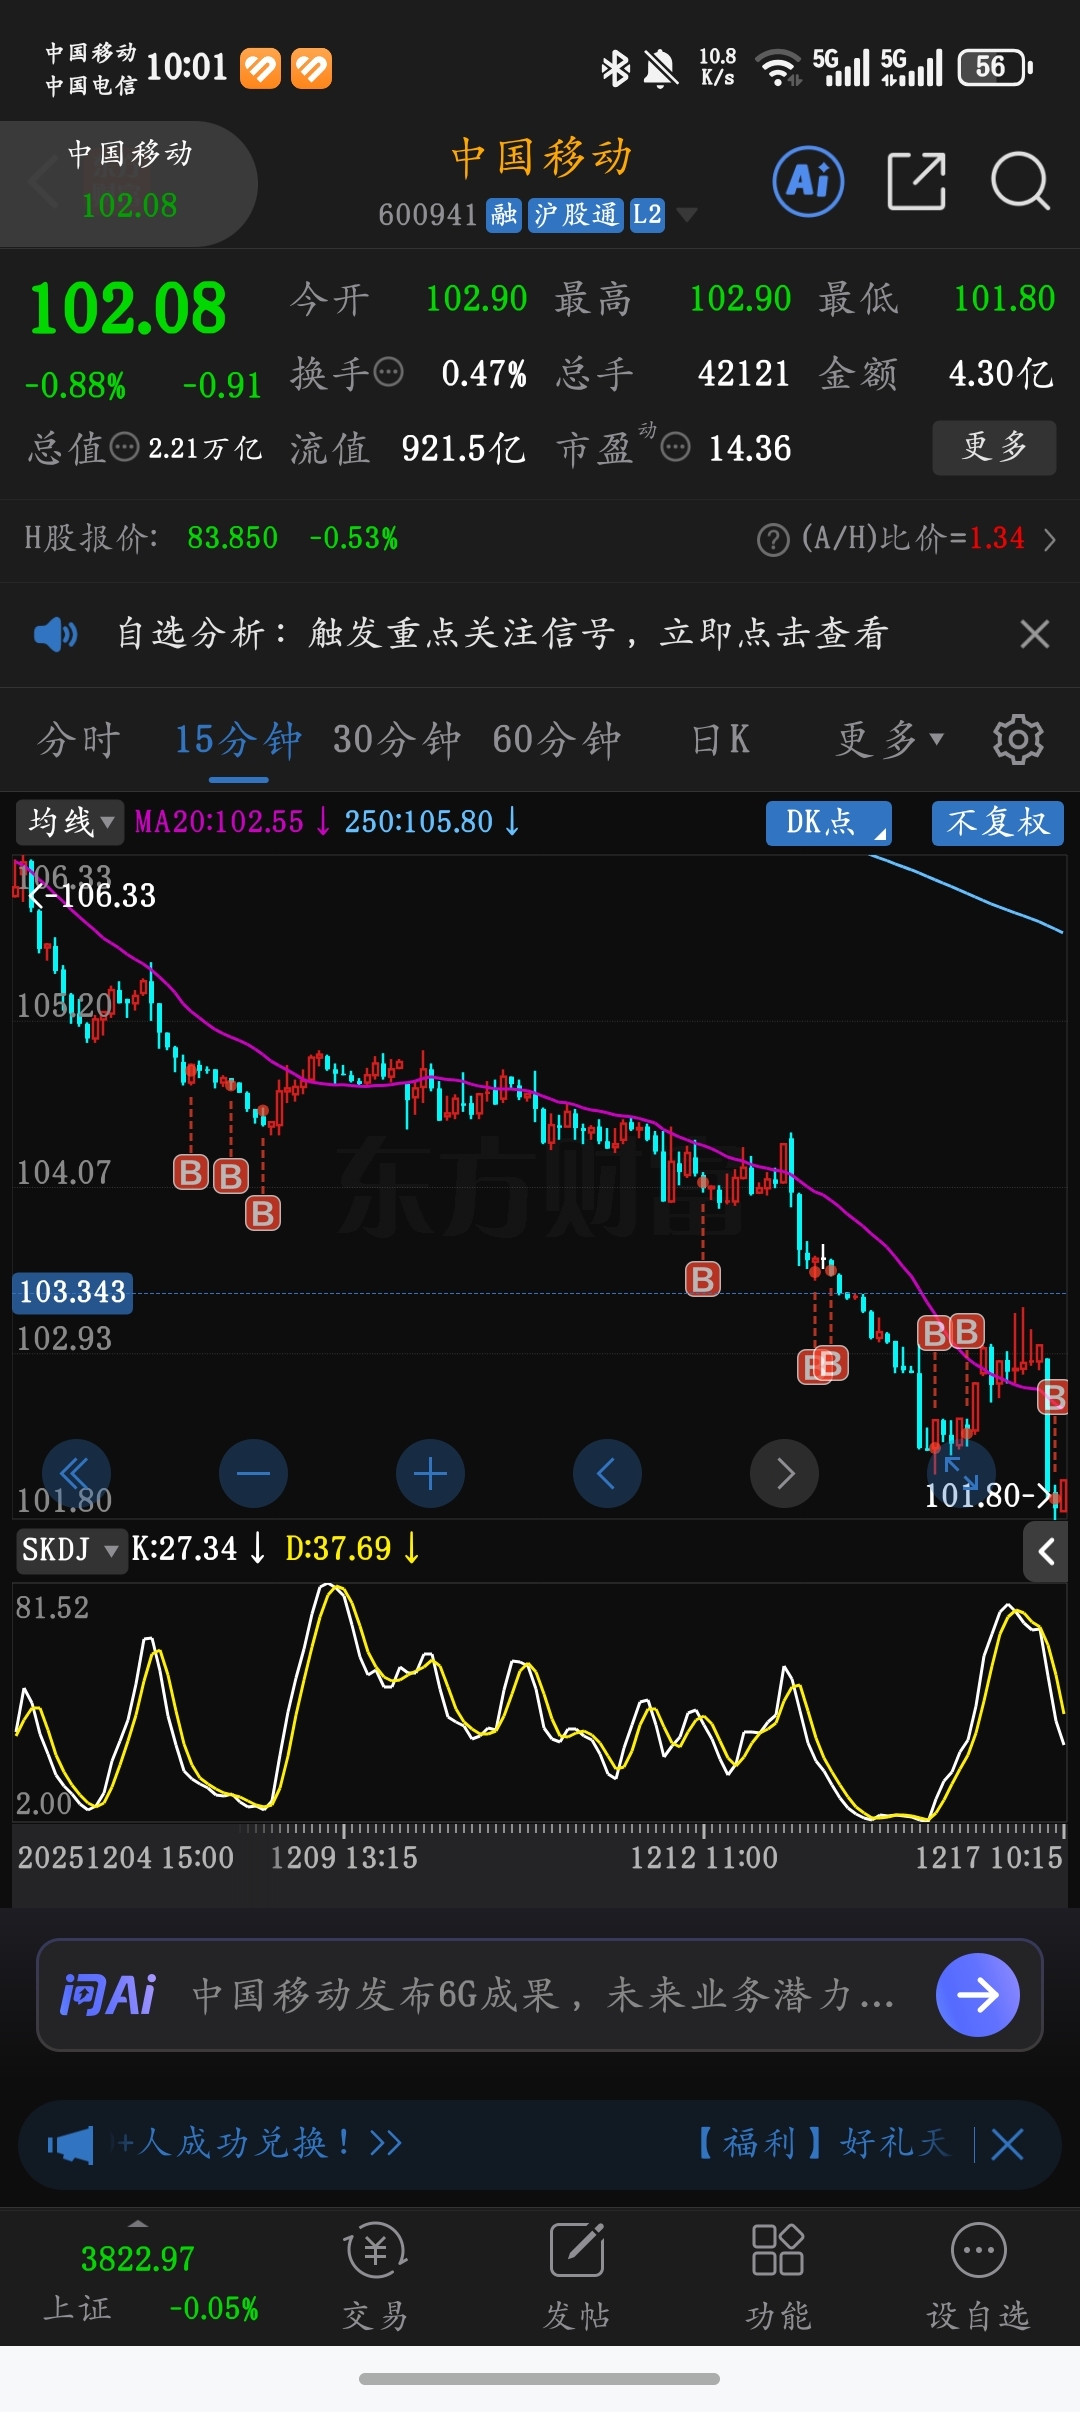1080x2412 pixels.
Task: Tap the A/H ratio help question icon
Action: point(773,540)
